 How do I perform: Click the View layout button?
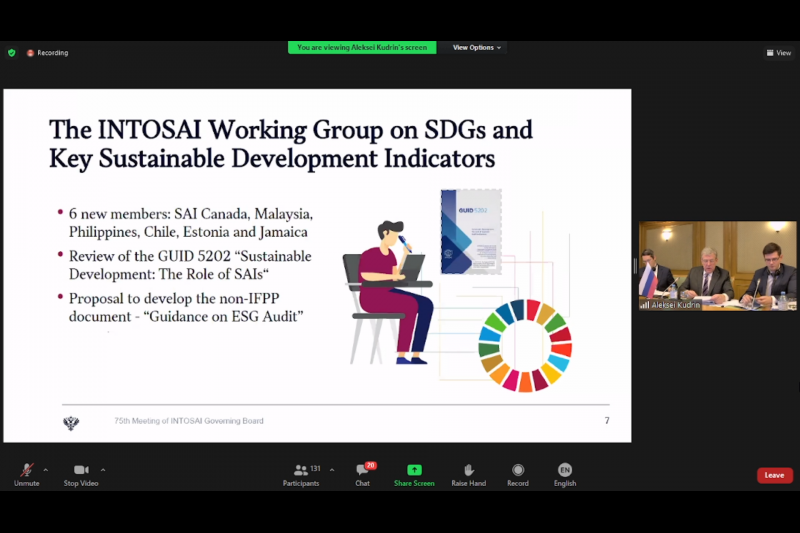[x=778, y=53]
